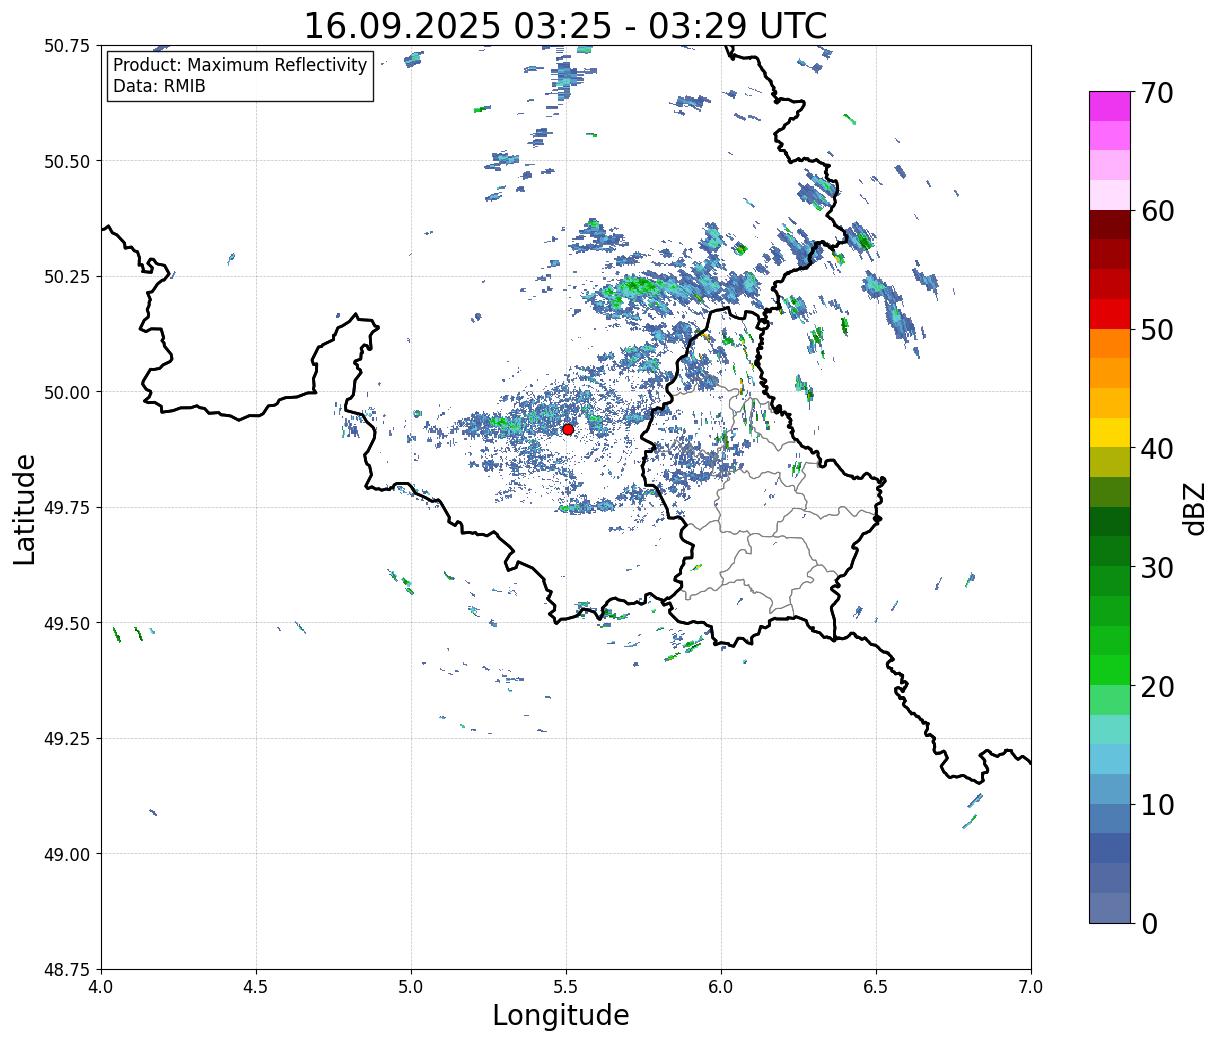Select the dark red 60 dBZ band

(1110, 224)
